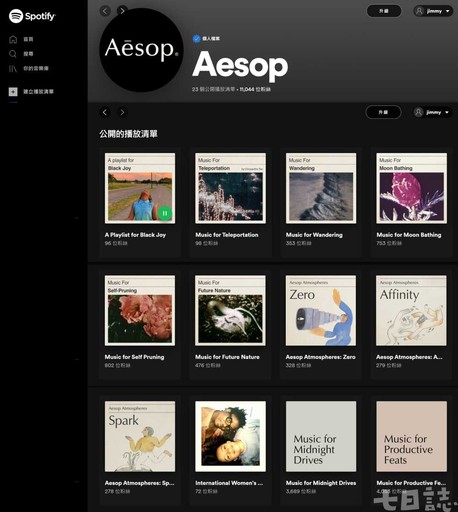Screen dimensions: 458x512
Task: Click the title 'Aesop Atmospheres: A...'
Action: (409, 357)
